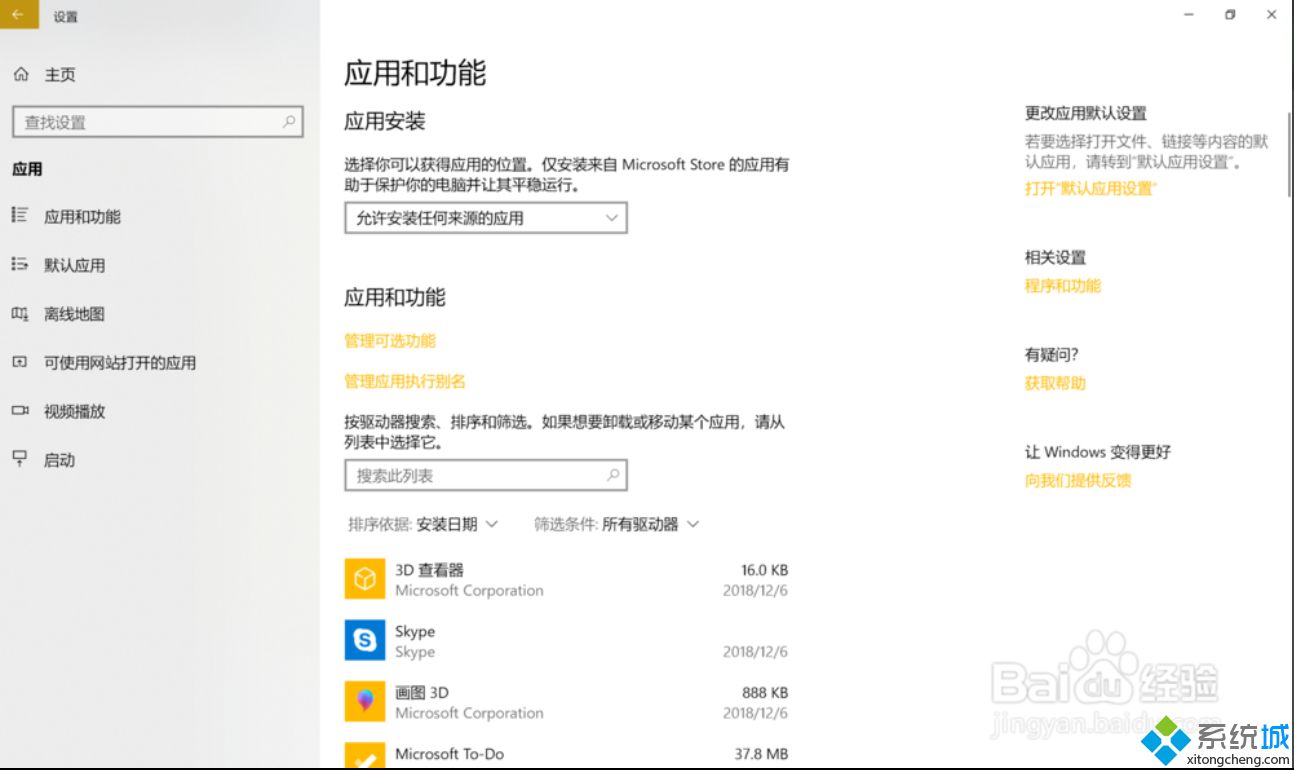Select 启动 in the sidebar

point(59,460)
